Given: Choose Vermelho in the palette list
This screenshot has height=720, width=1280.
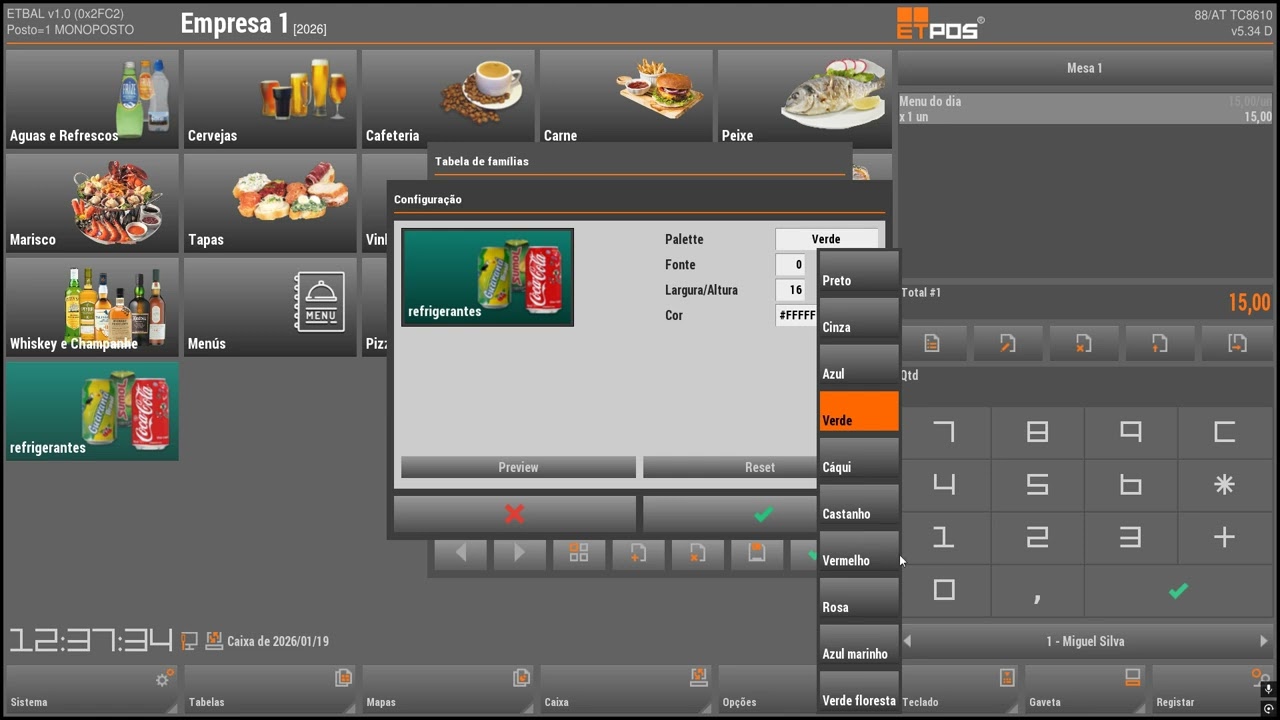Looking at the screenshot, I should [x=859, y=552].
